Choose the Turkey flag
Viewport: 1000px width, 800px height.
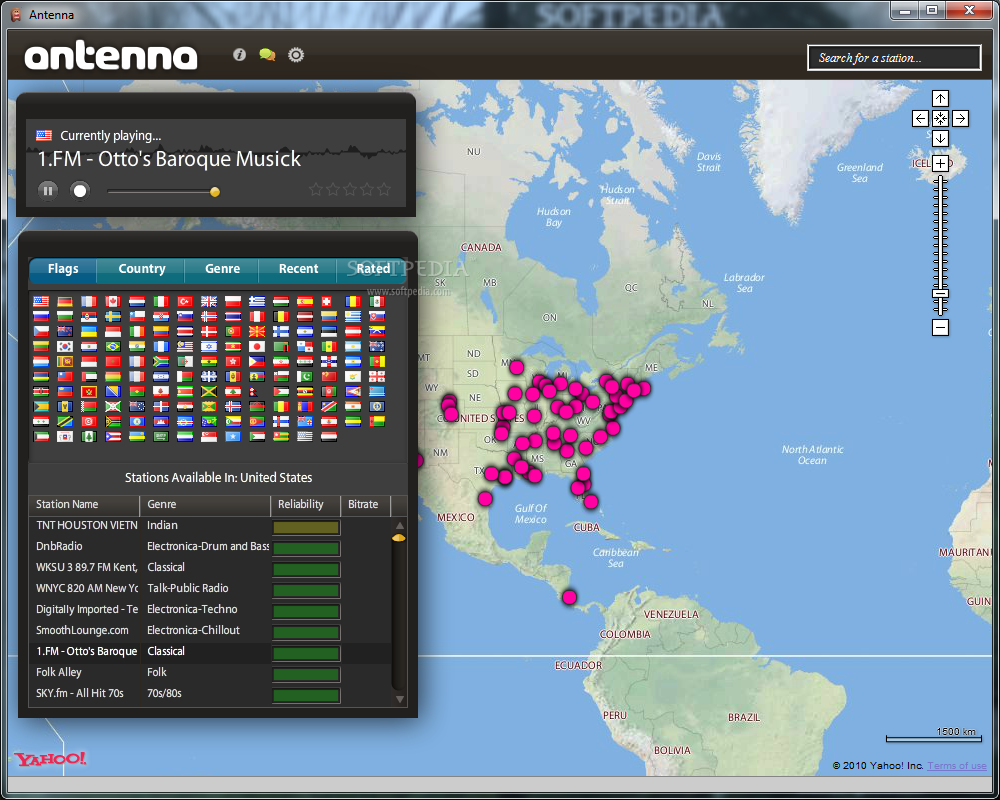pyautogui.click(x=185, y=301)
